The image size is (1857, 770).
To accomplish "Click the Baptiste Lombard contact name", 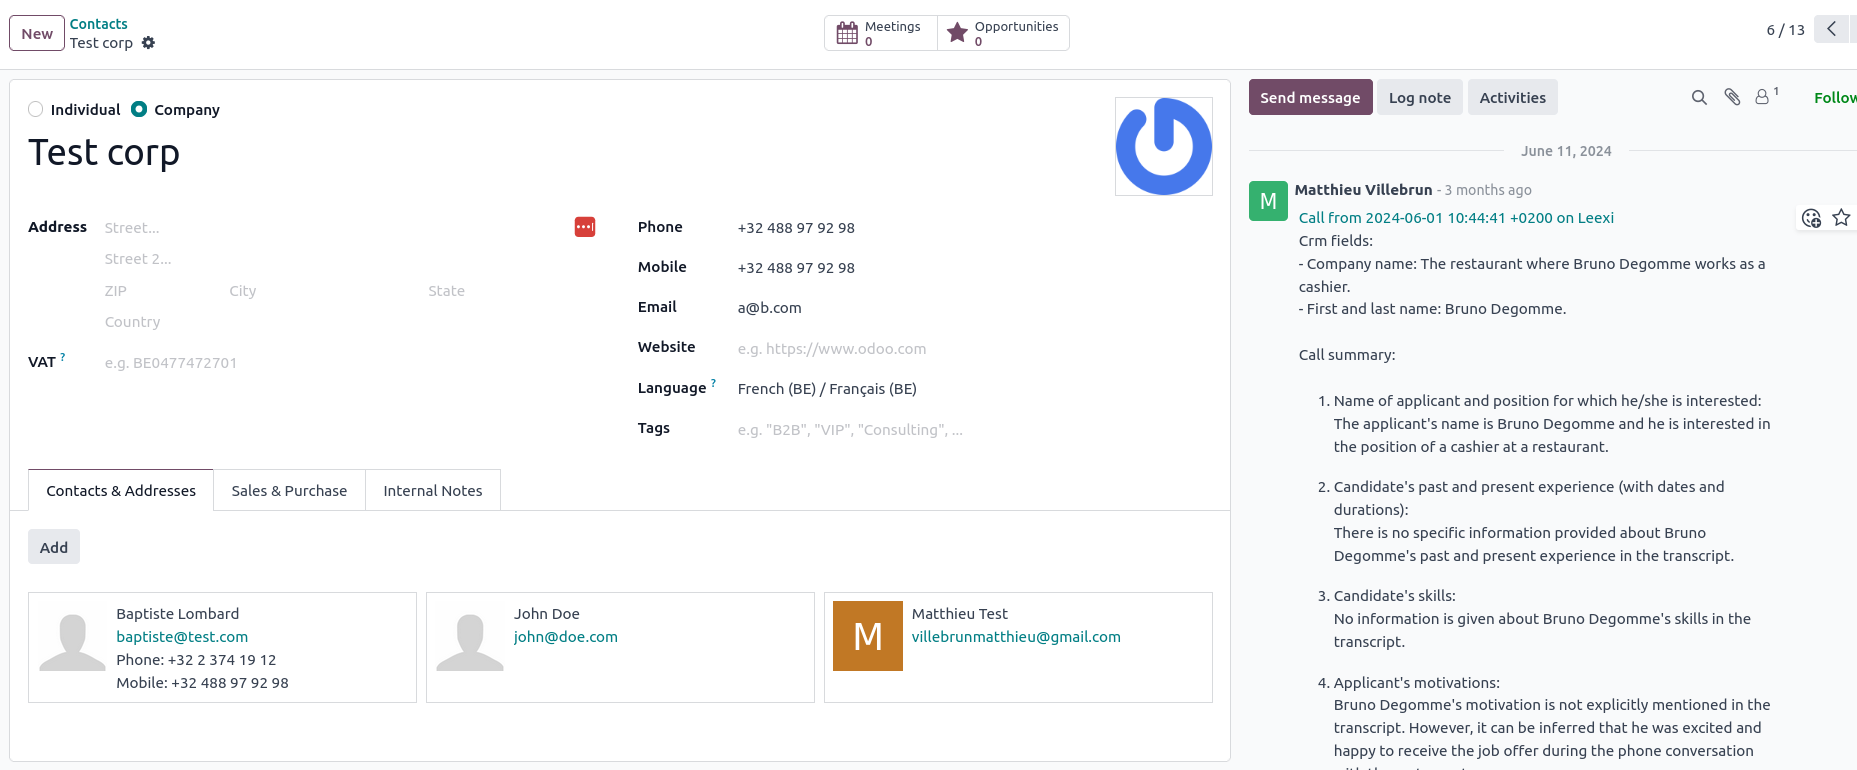I will coord(177,614).
